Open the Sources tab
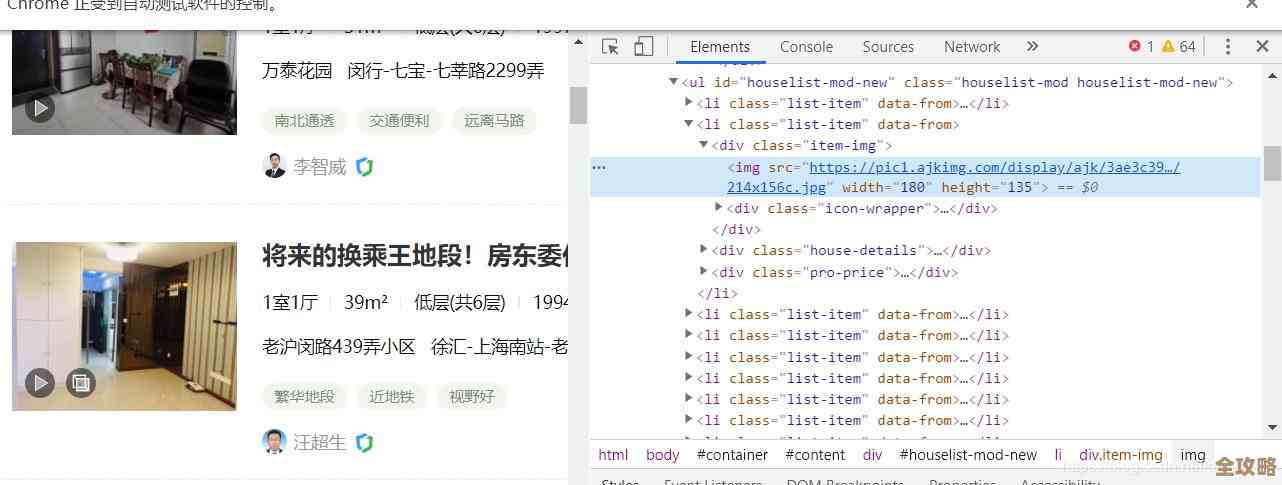Image resolution: width=1282 pixels, height=485 pixels. coord(888,47)
